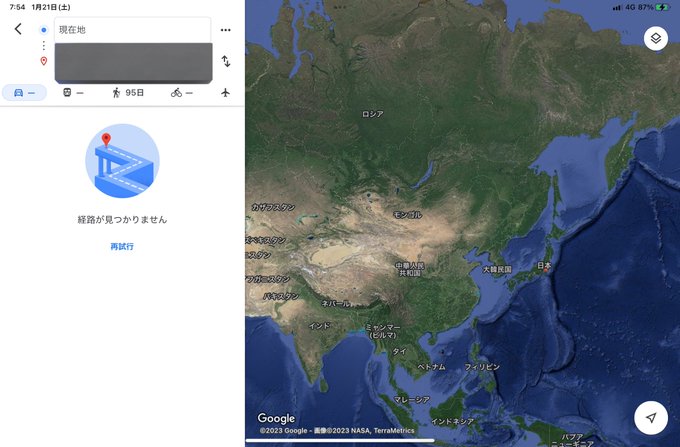Tap the red location marker on Japan
The height and width of the screenshot is (447, 680).
click(545, 271)
